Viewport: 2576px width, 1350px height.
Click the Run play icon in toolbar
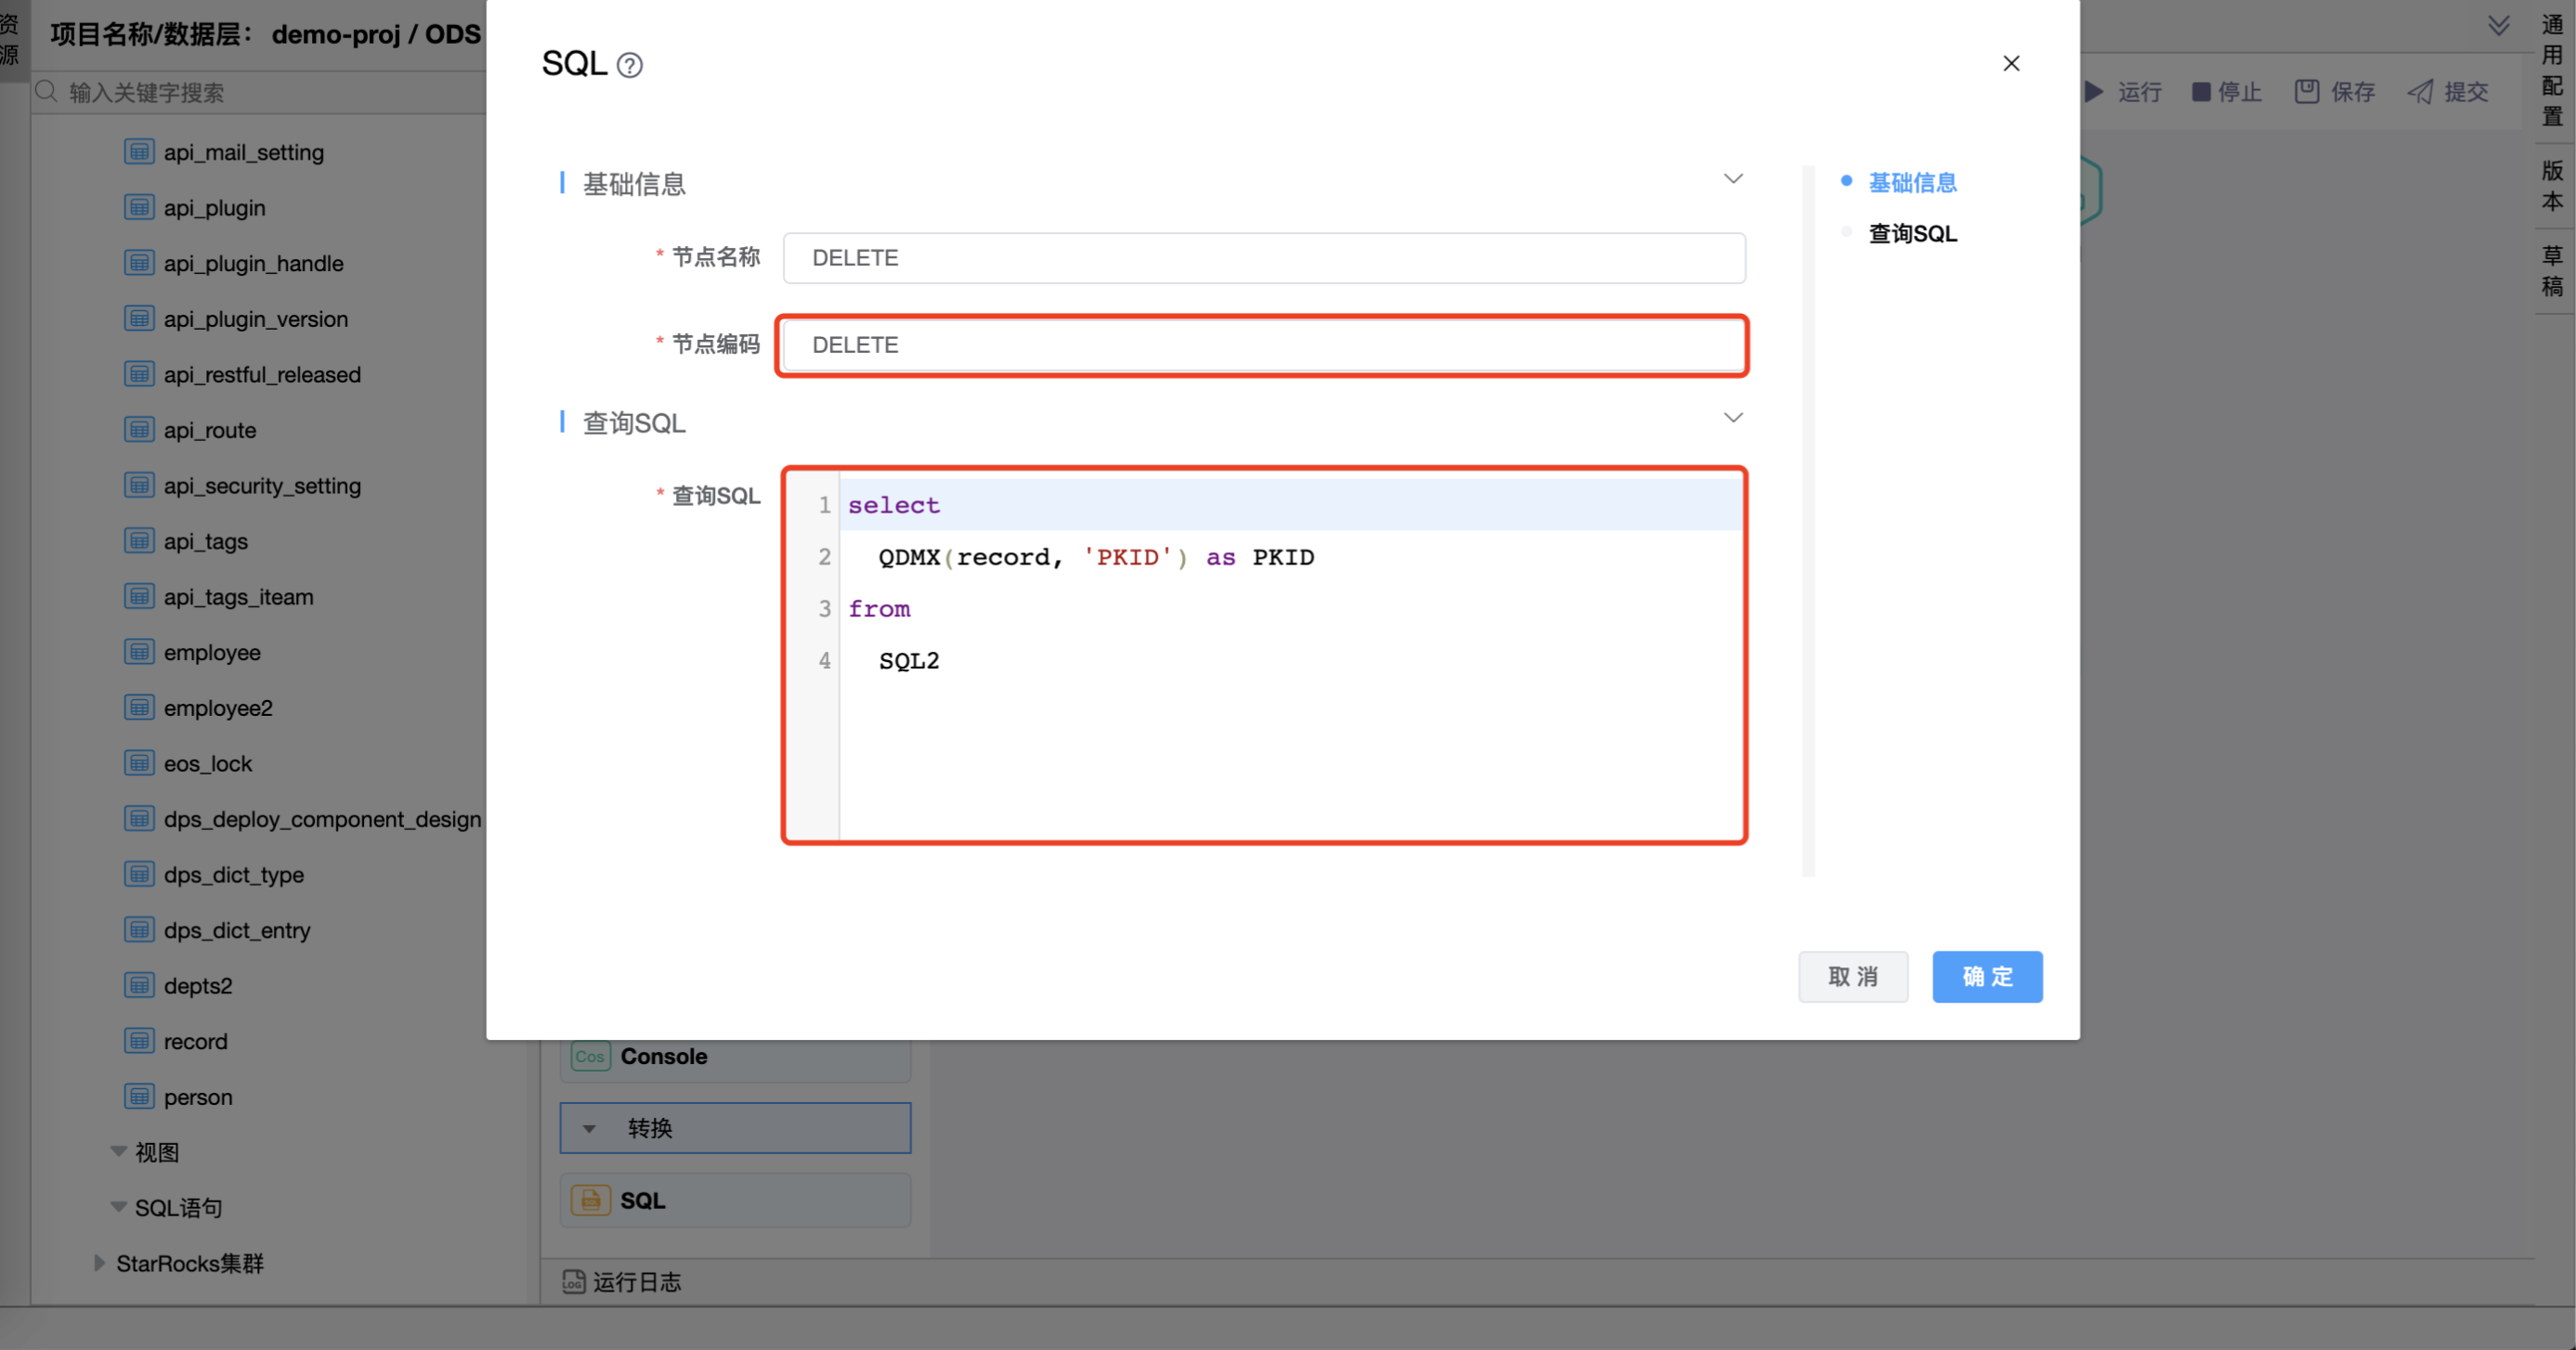(x=2094, y=92)
